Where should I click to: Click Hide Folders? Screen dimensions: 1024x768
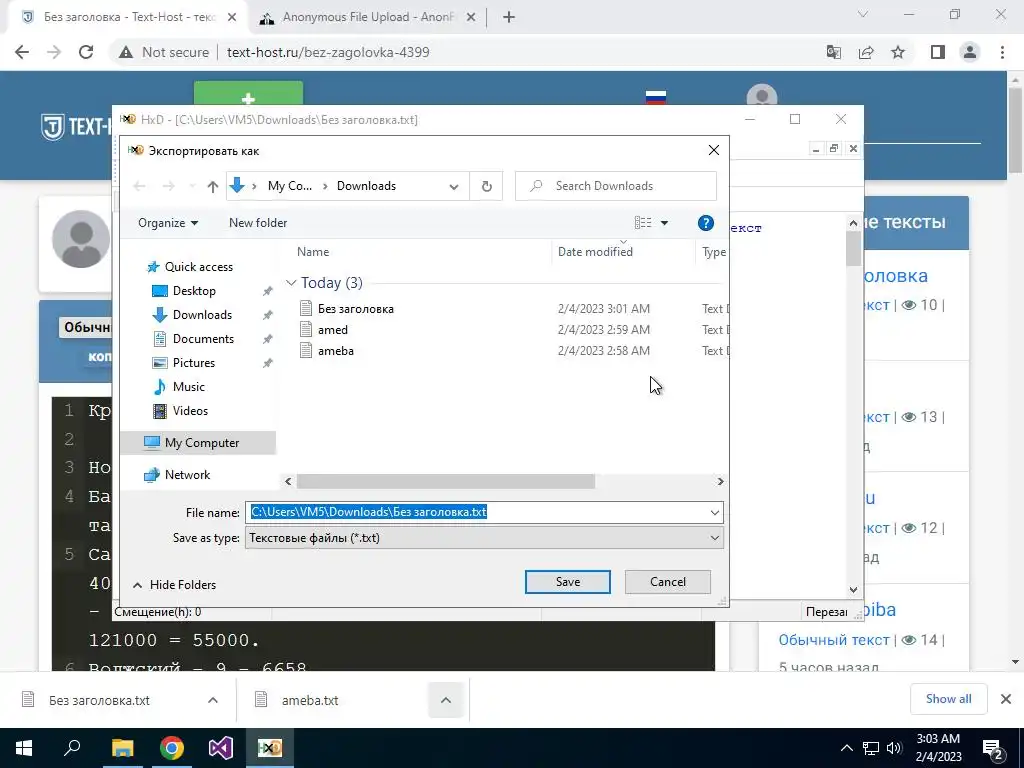pos(174,584)
